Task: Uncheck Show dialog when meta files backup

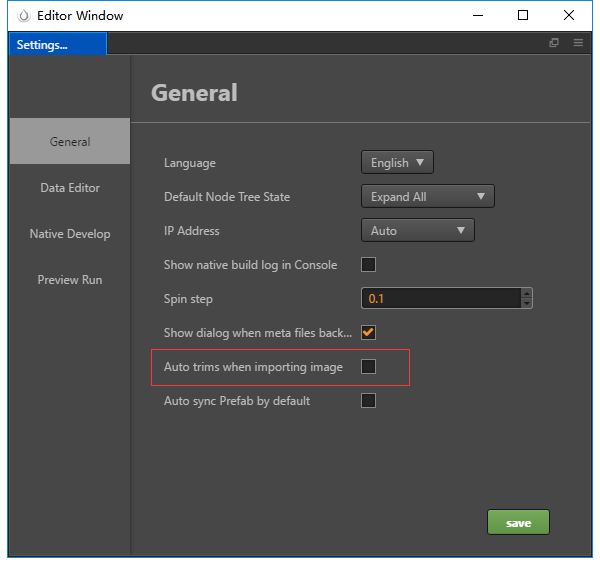Action: tap(368, 332)
